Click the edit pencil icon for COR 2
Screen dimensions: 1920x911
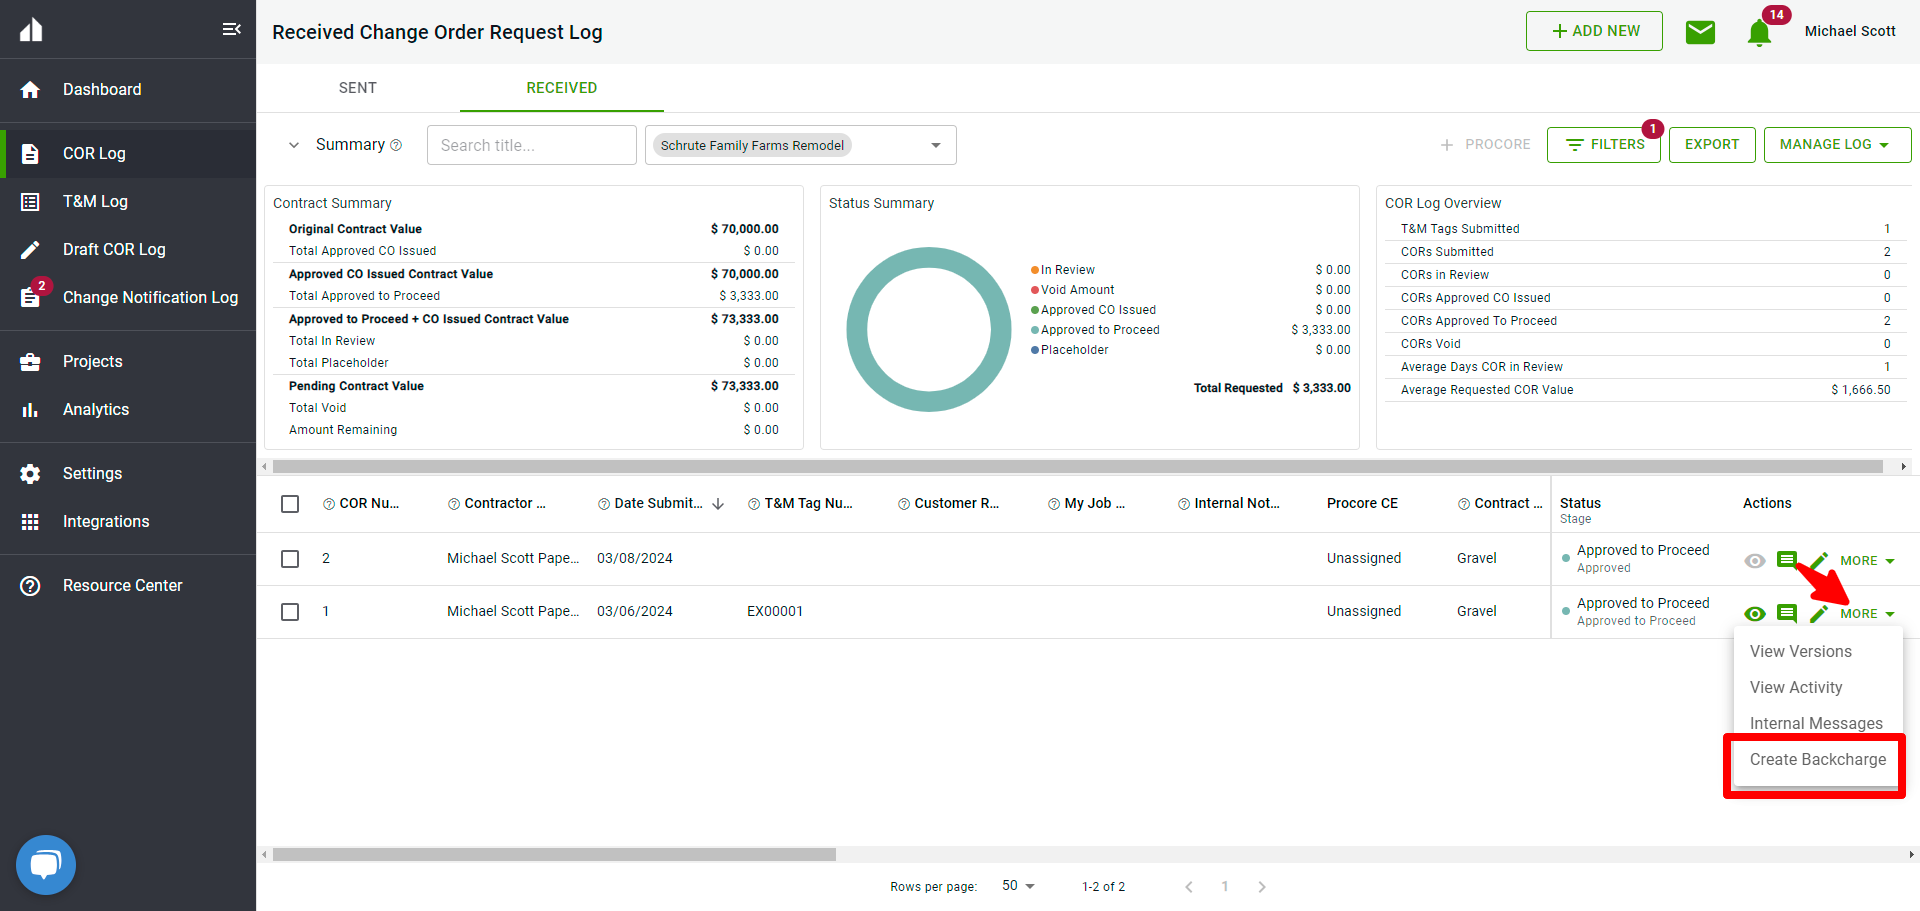[x=1819, y=561]
